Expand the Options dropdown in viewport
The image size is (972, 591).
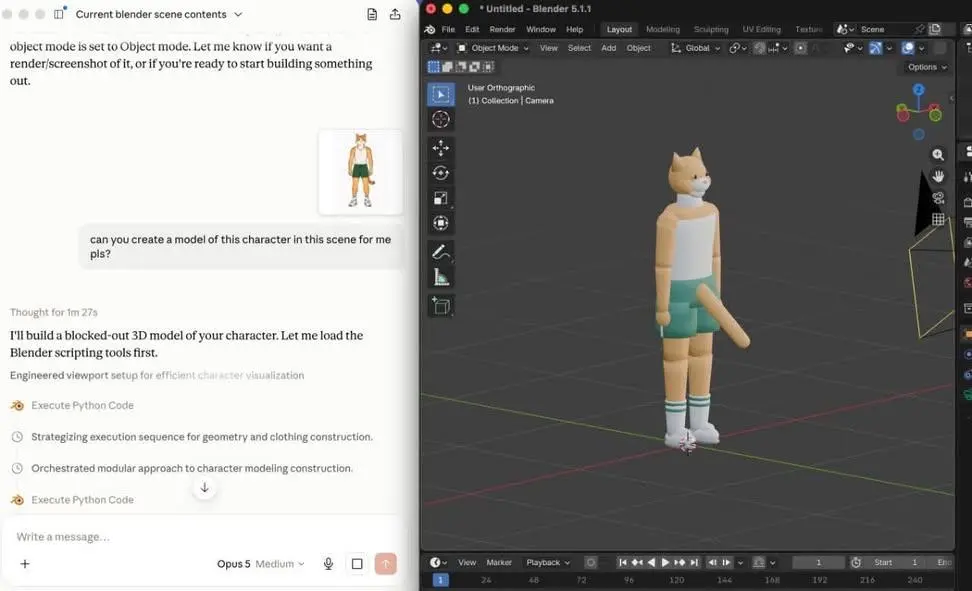pyautogui.click(x=927, y=67)
